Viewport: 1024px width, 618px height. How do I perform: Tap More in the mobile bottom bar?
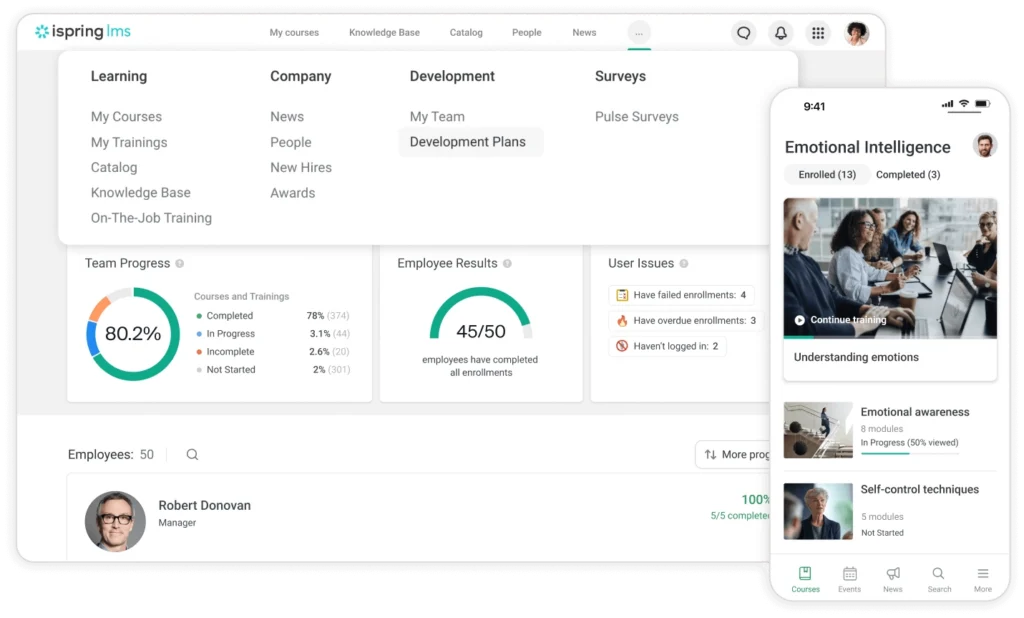982,575
